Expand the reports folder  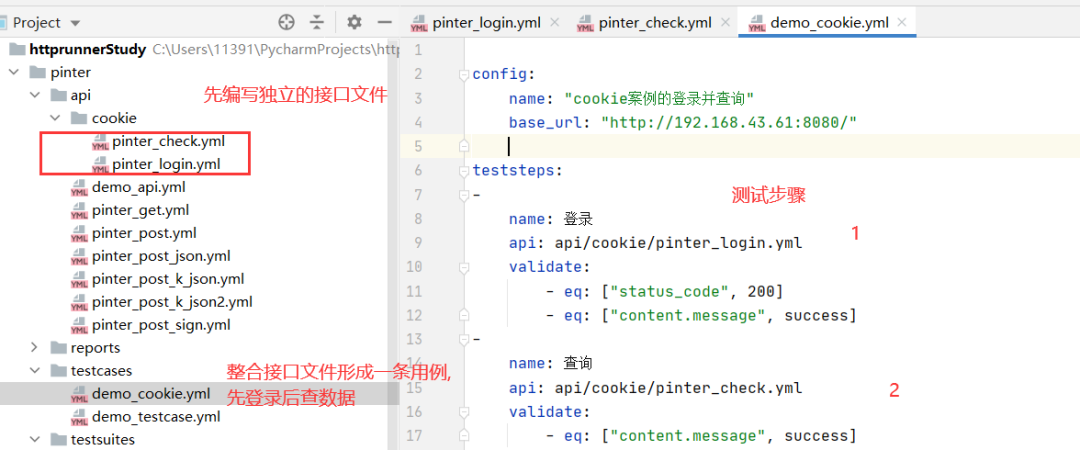(34, 347)
